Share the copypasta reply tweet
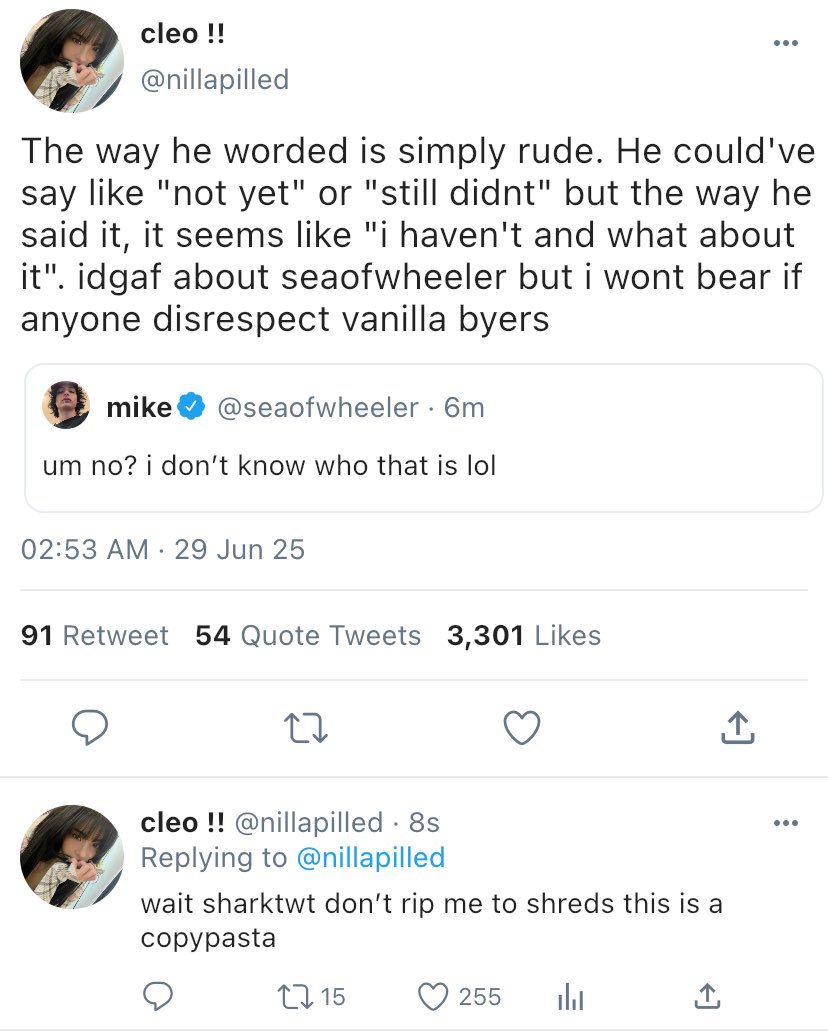 point(708,996)
